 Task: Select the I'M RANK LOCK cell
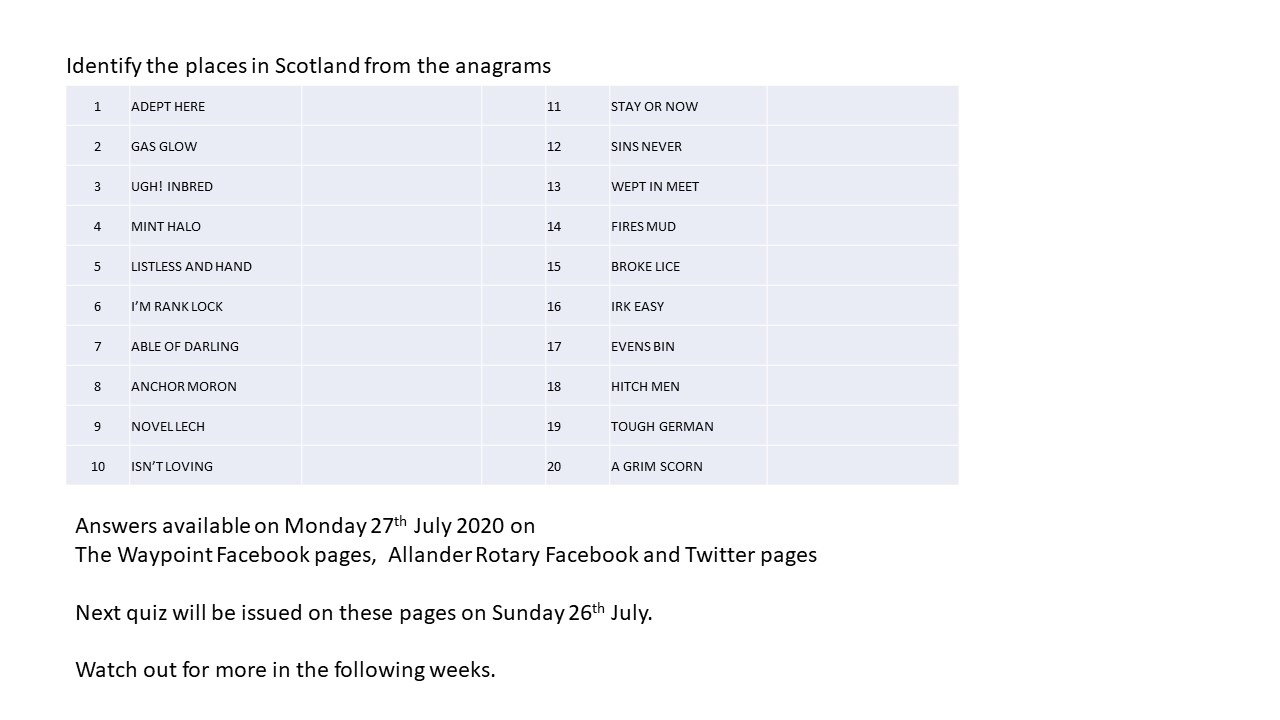tap(215, 306)
